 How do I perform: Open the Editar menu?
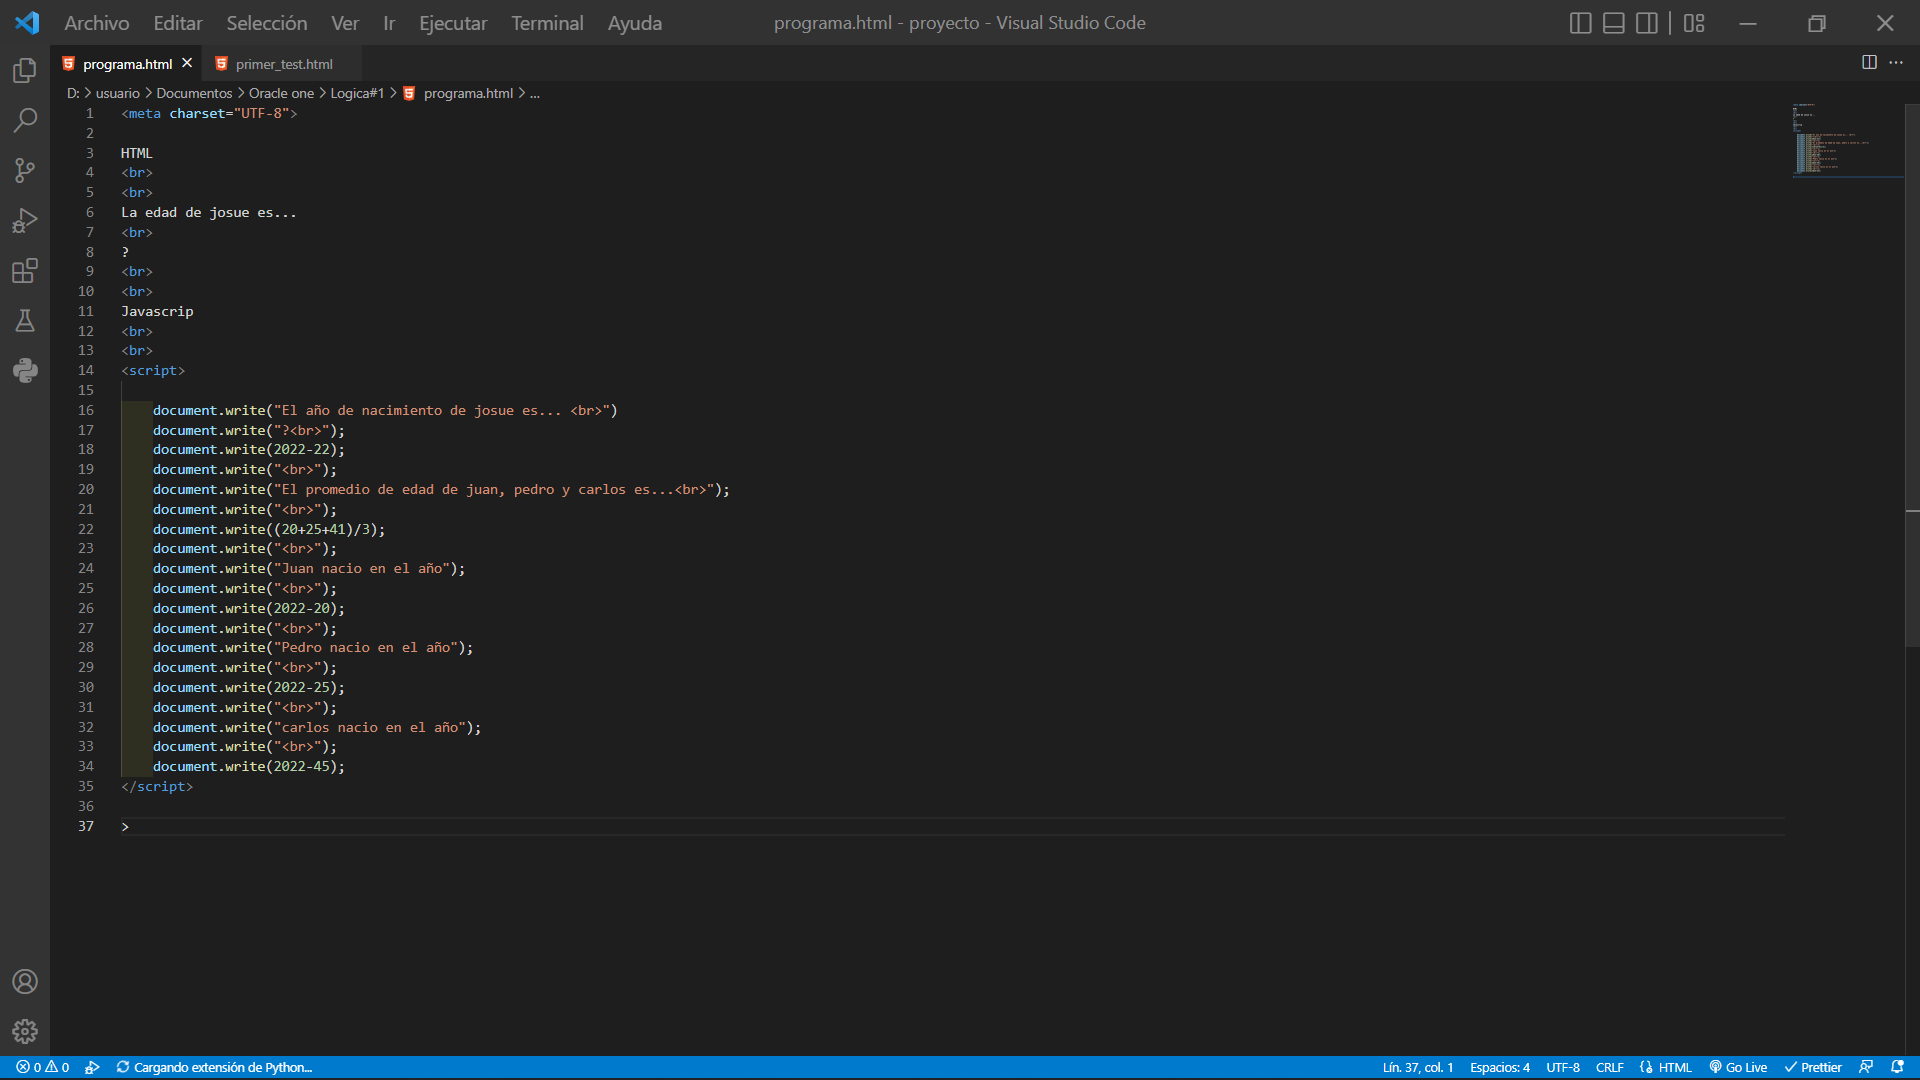coord(178,23)
